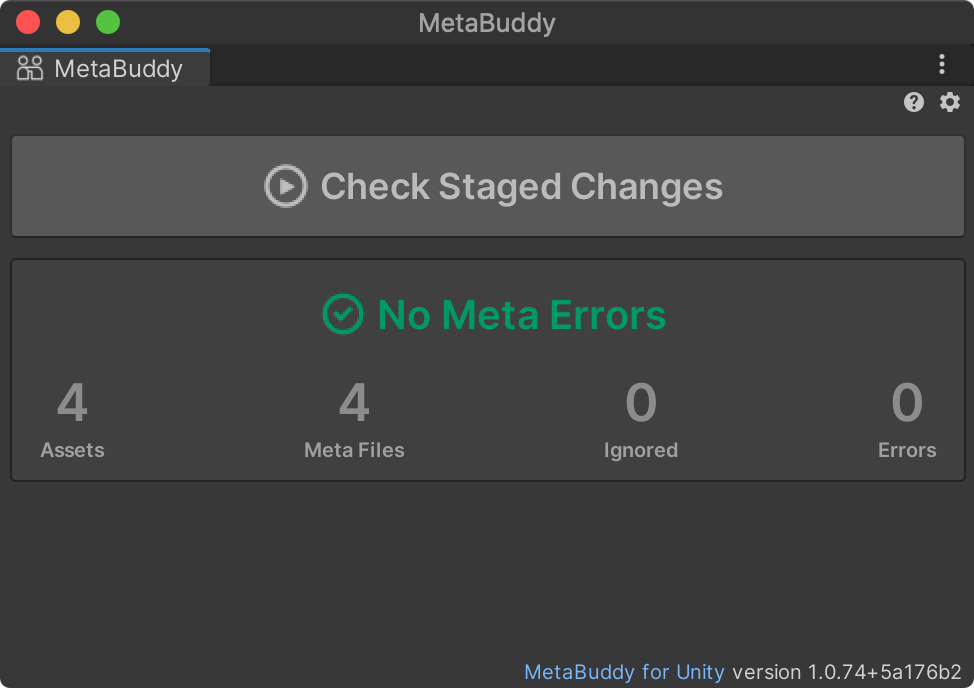Open the three-dot panel options menu
The width and height of the screenshot is (974, 688).
point(942,65)
